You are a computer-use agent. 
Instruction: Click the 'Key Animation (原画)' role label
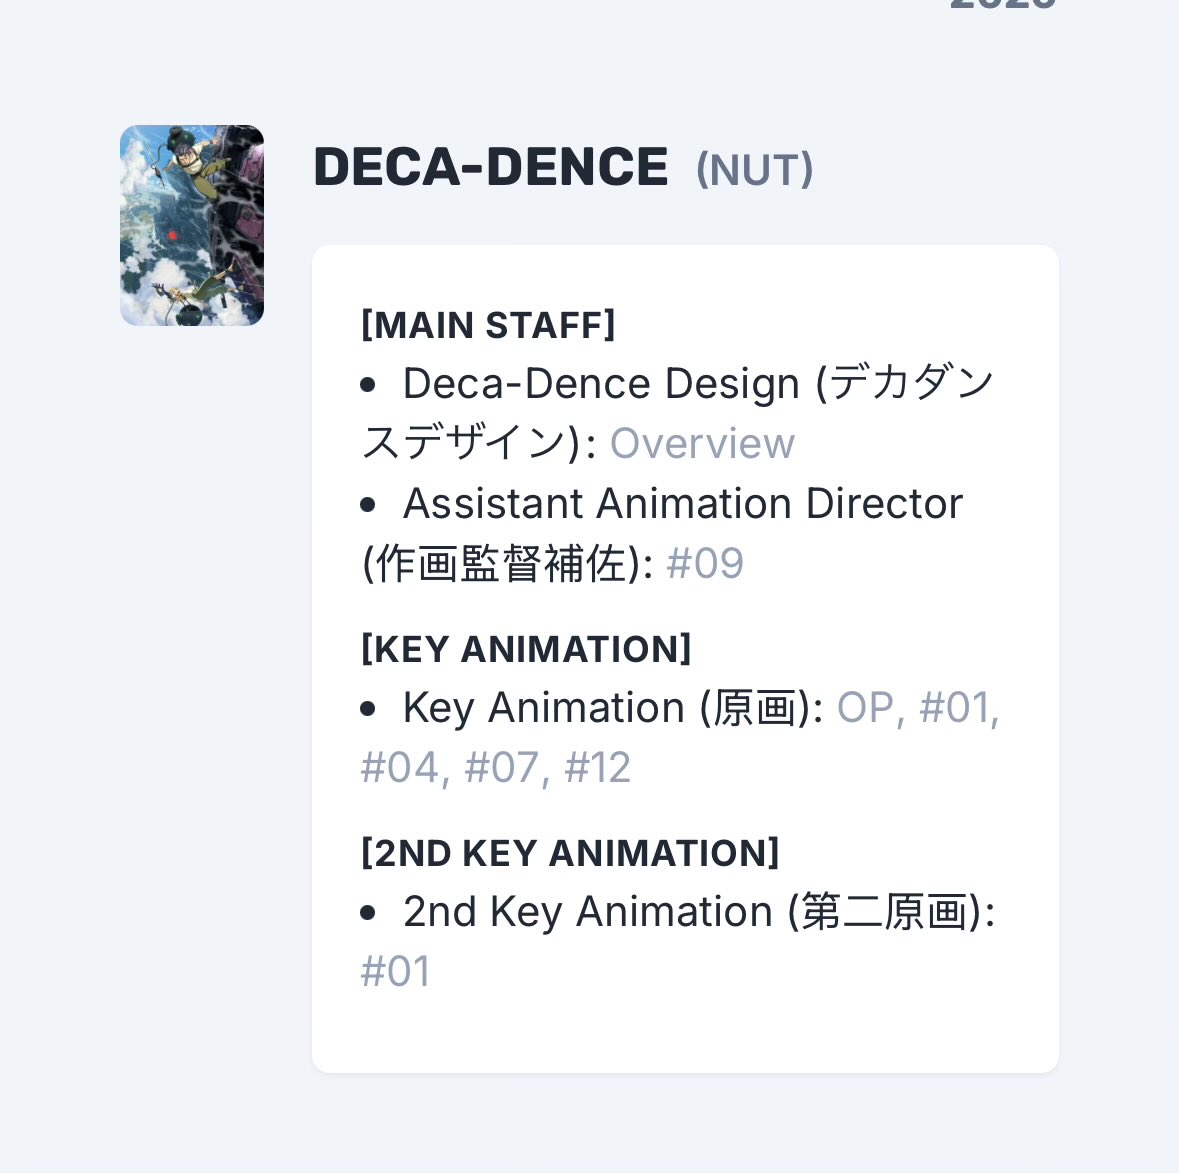point(612,708)
